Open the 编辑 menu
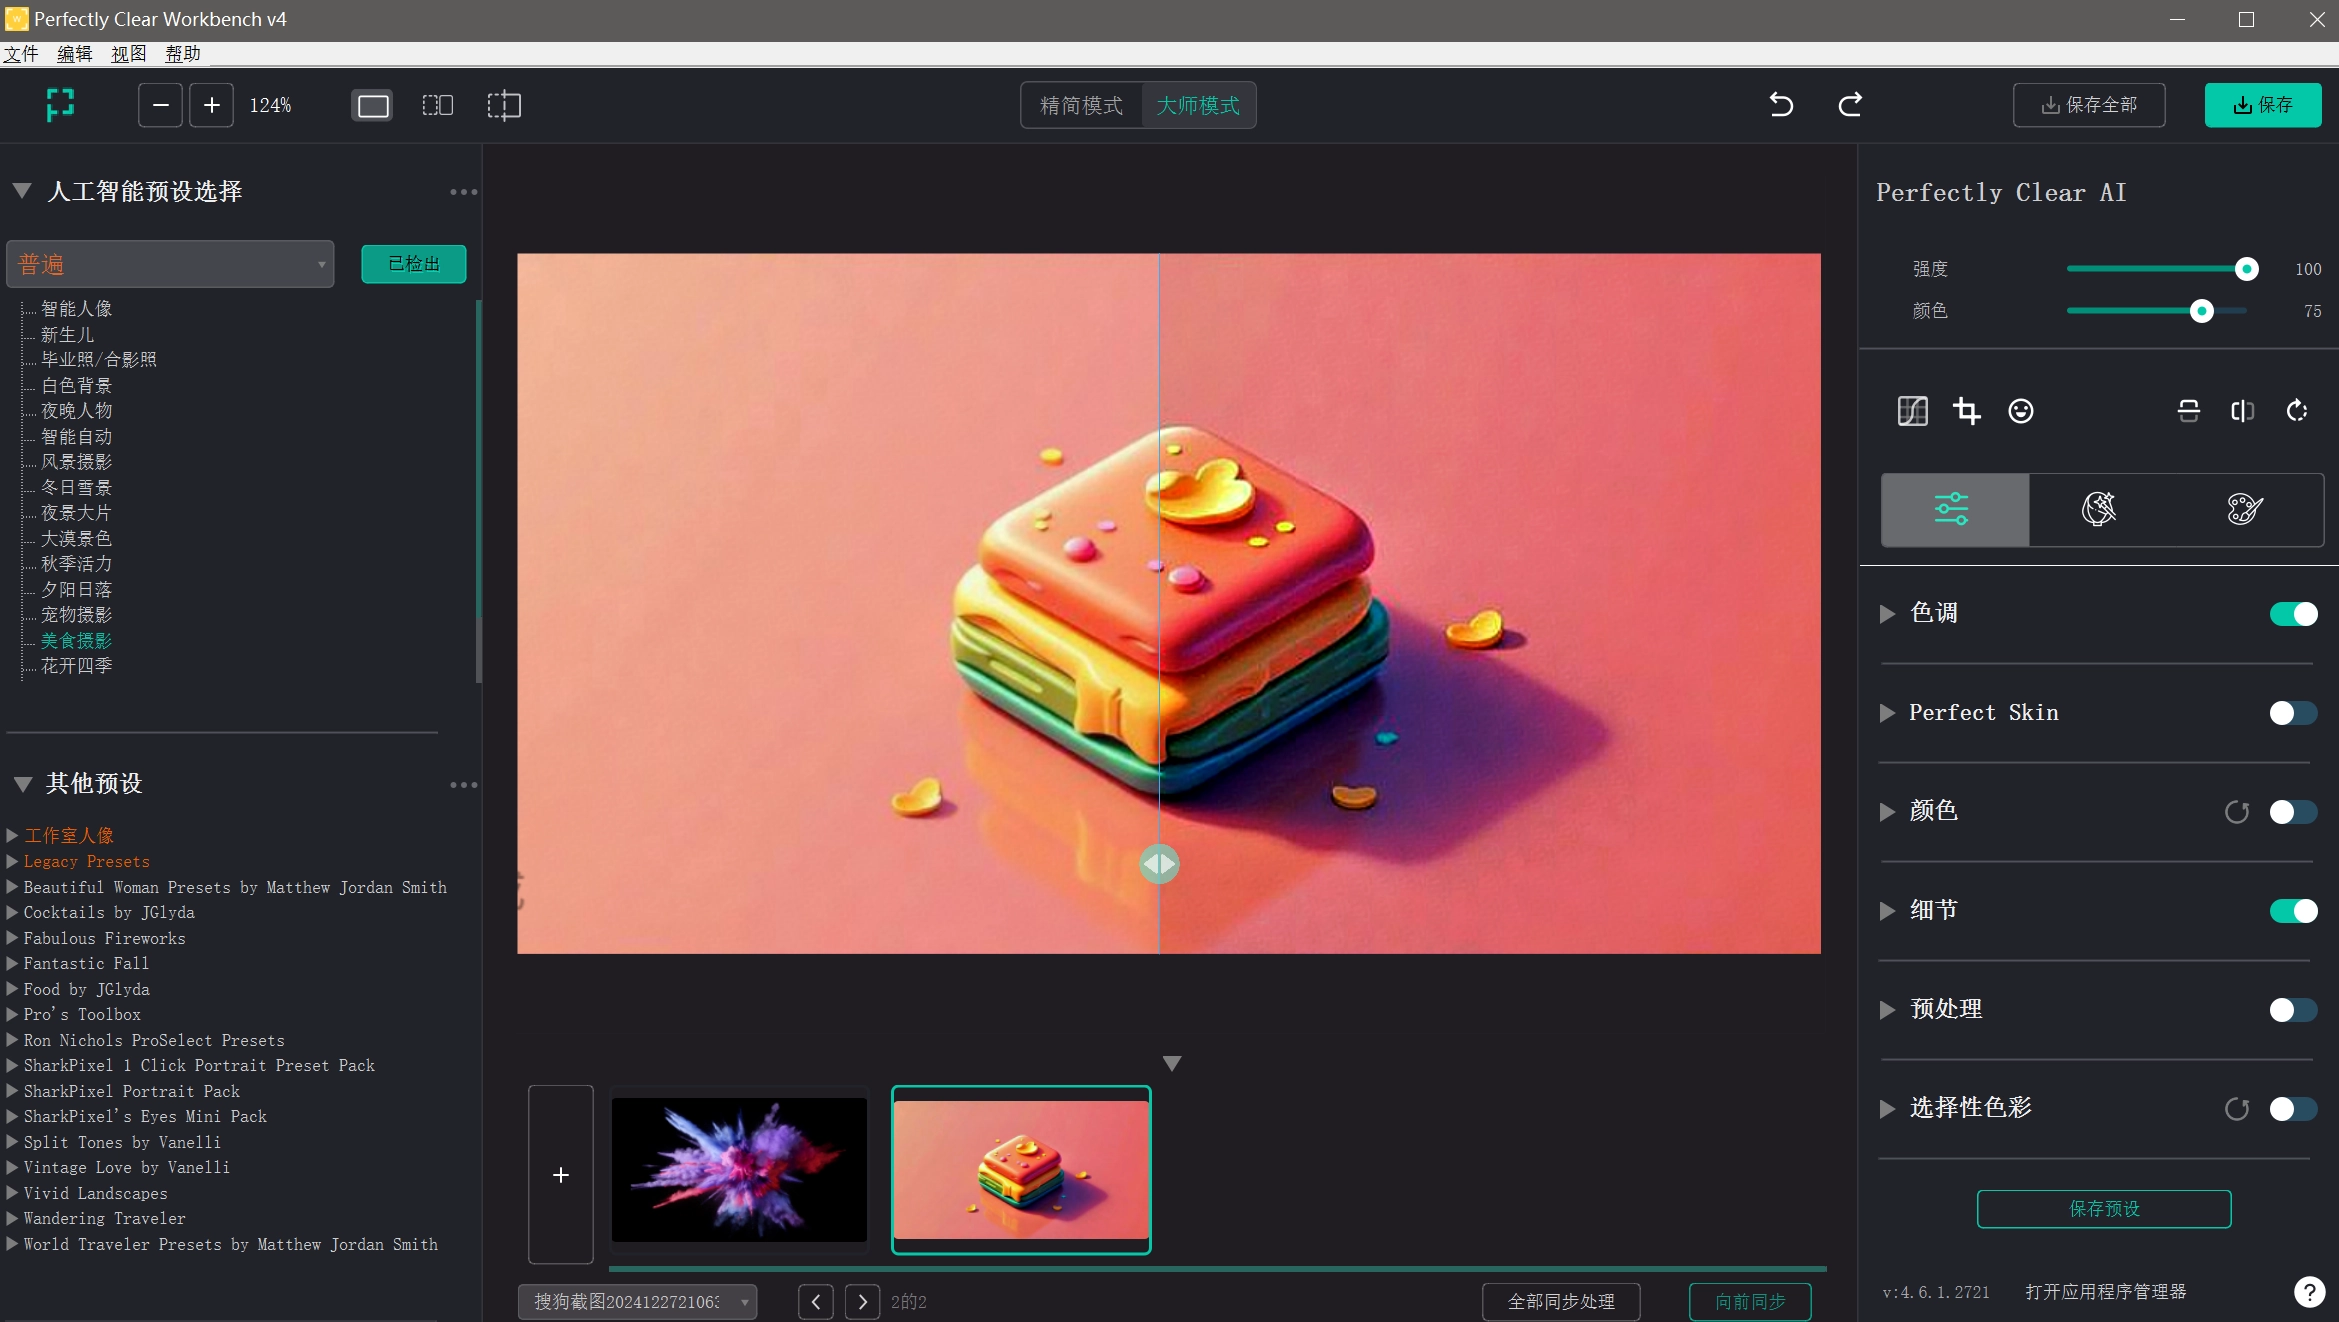Image resolution: width=2339 pixels, height=1322 pixels. point(74,54)
